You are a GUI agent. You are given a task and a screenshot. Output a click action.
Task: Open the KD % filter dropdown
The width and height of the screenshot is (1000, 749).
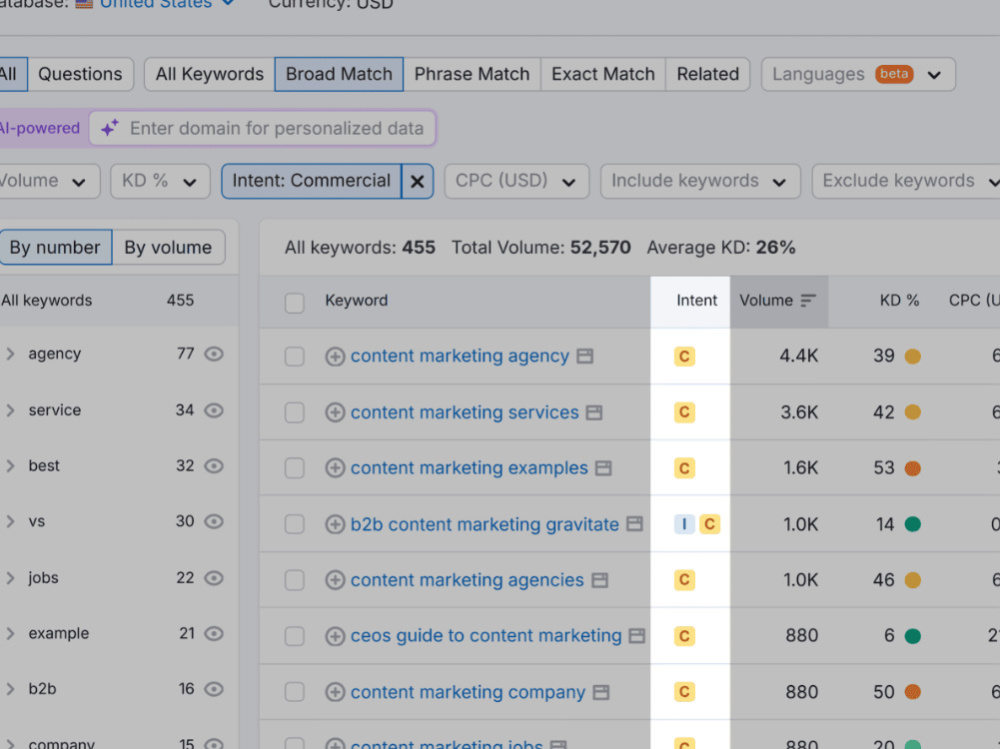pos(160,181)
